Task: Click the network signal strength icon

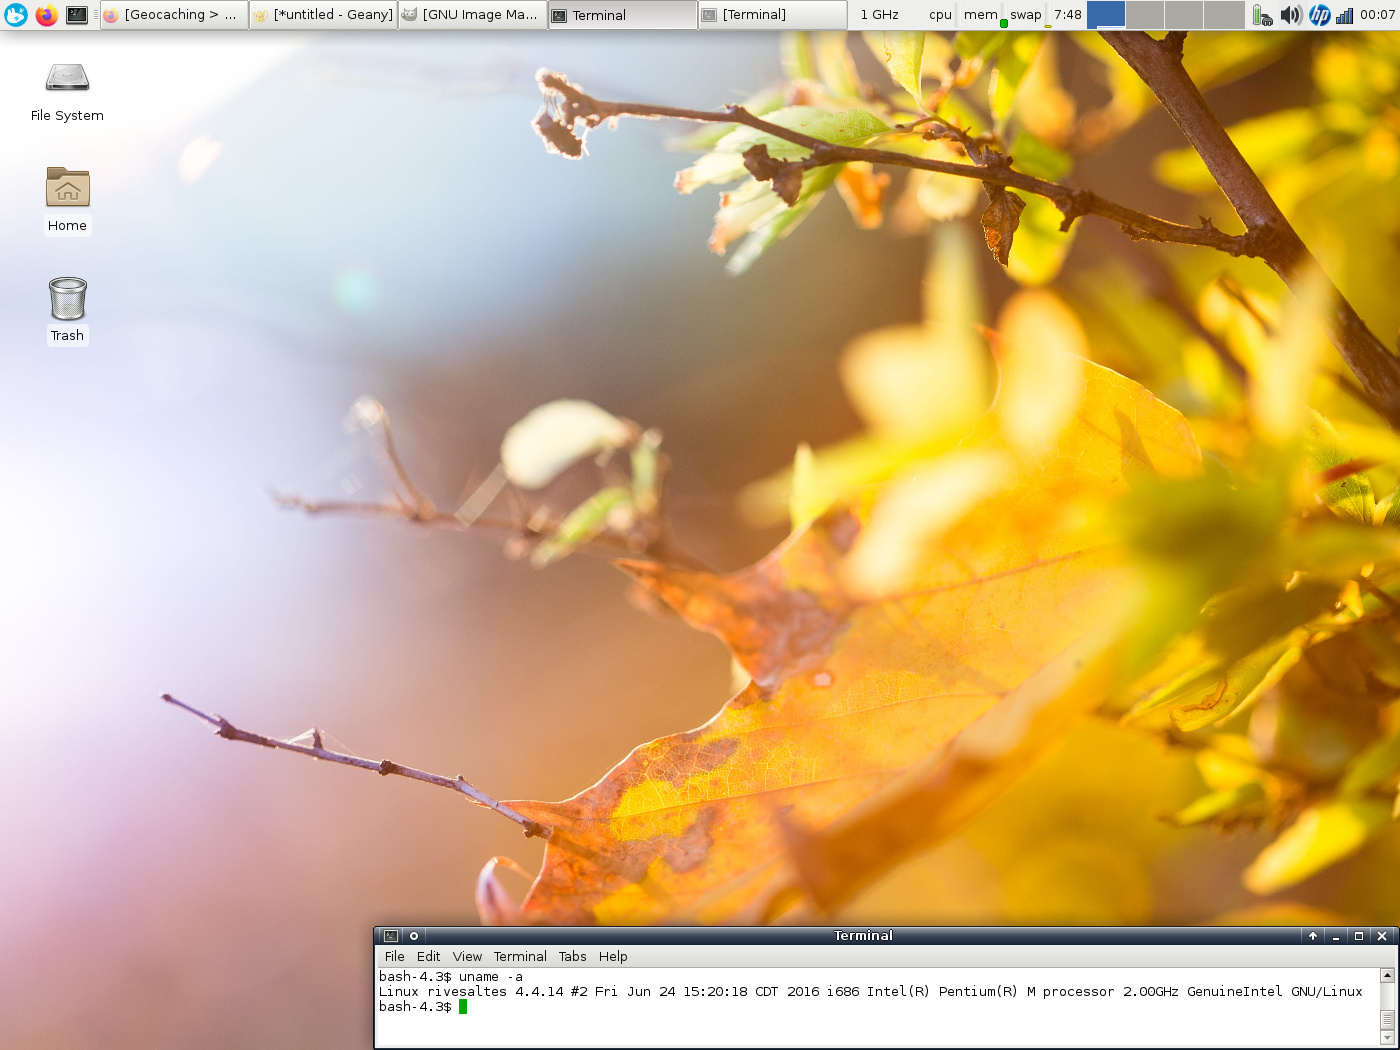Action: click(1345, 15)
